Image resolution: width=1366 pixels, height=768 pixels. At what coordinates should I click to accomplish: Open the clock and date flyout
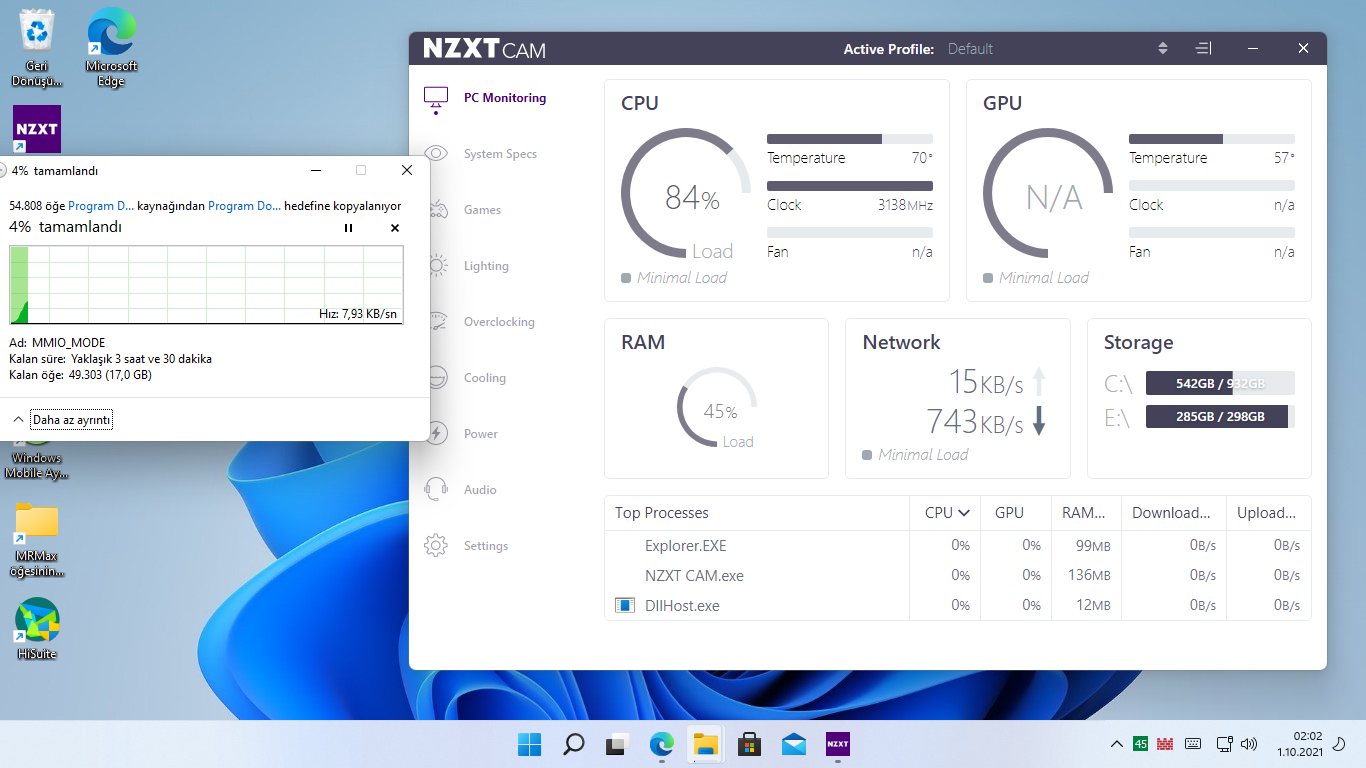pos(1300,744)
